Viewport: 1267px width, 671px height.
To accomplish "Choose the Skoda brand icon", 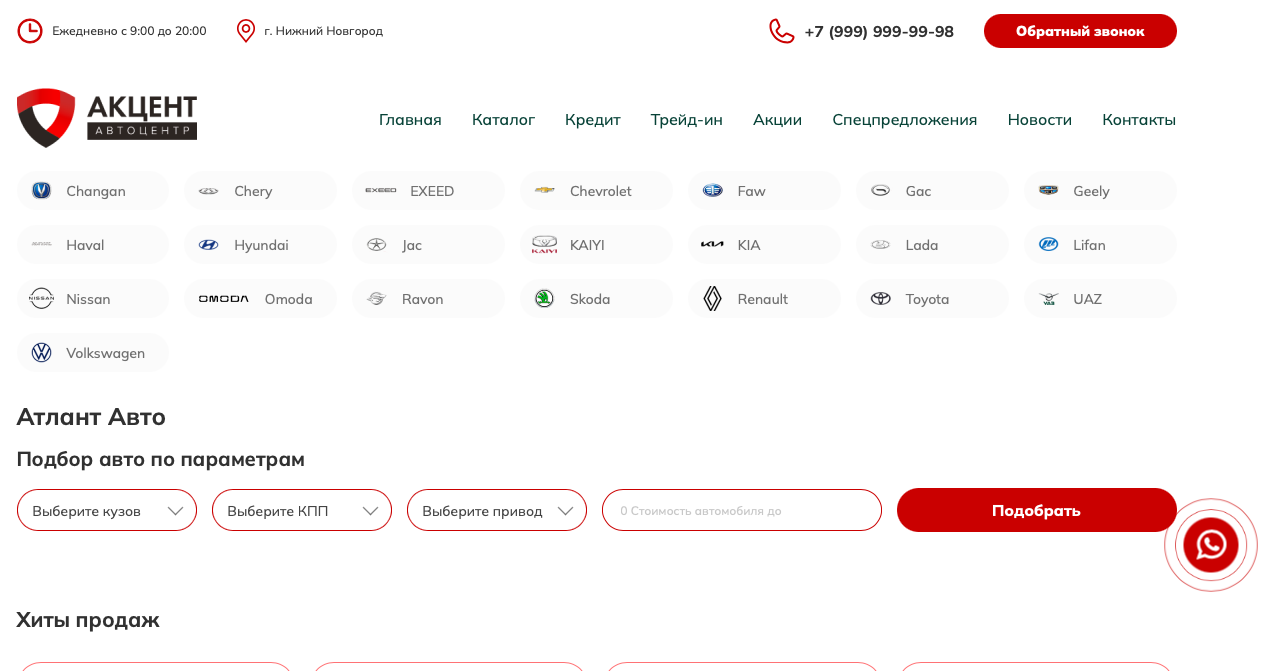I will tap(544, 299).
